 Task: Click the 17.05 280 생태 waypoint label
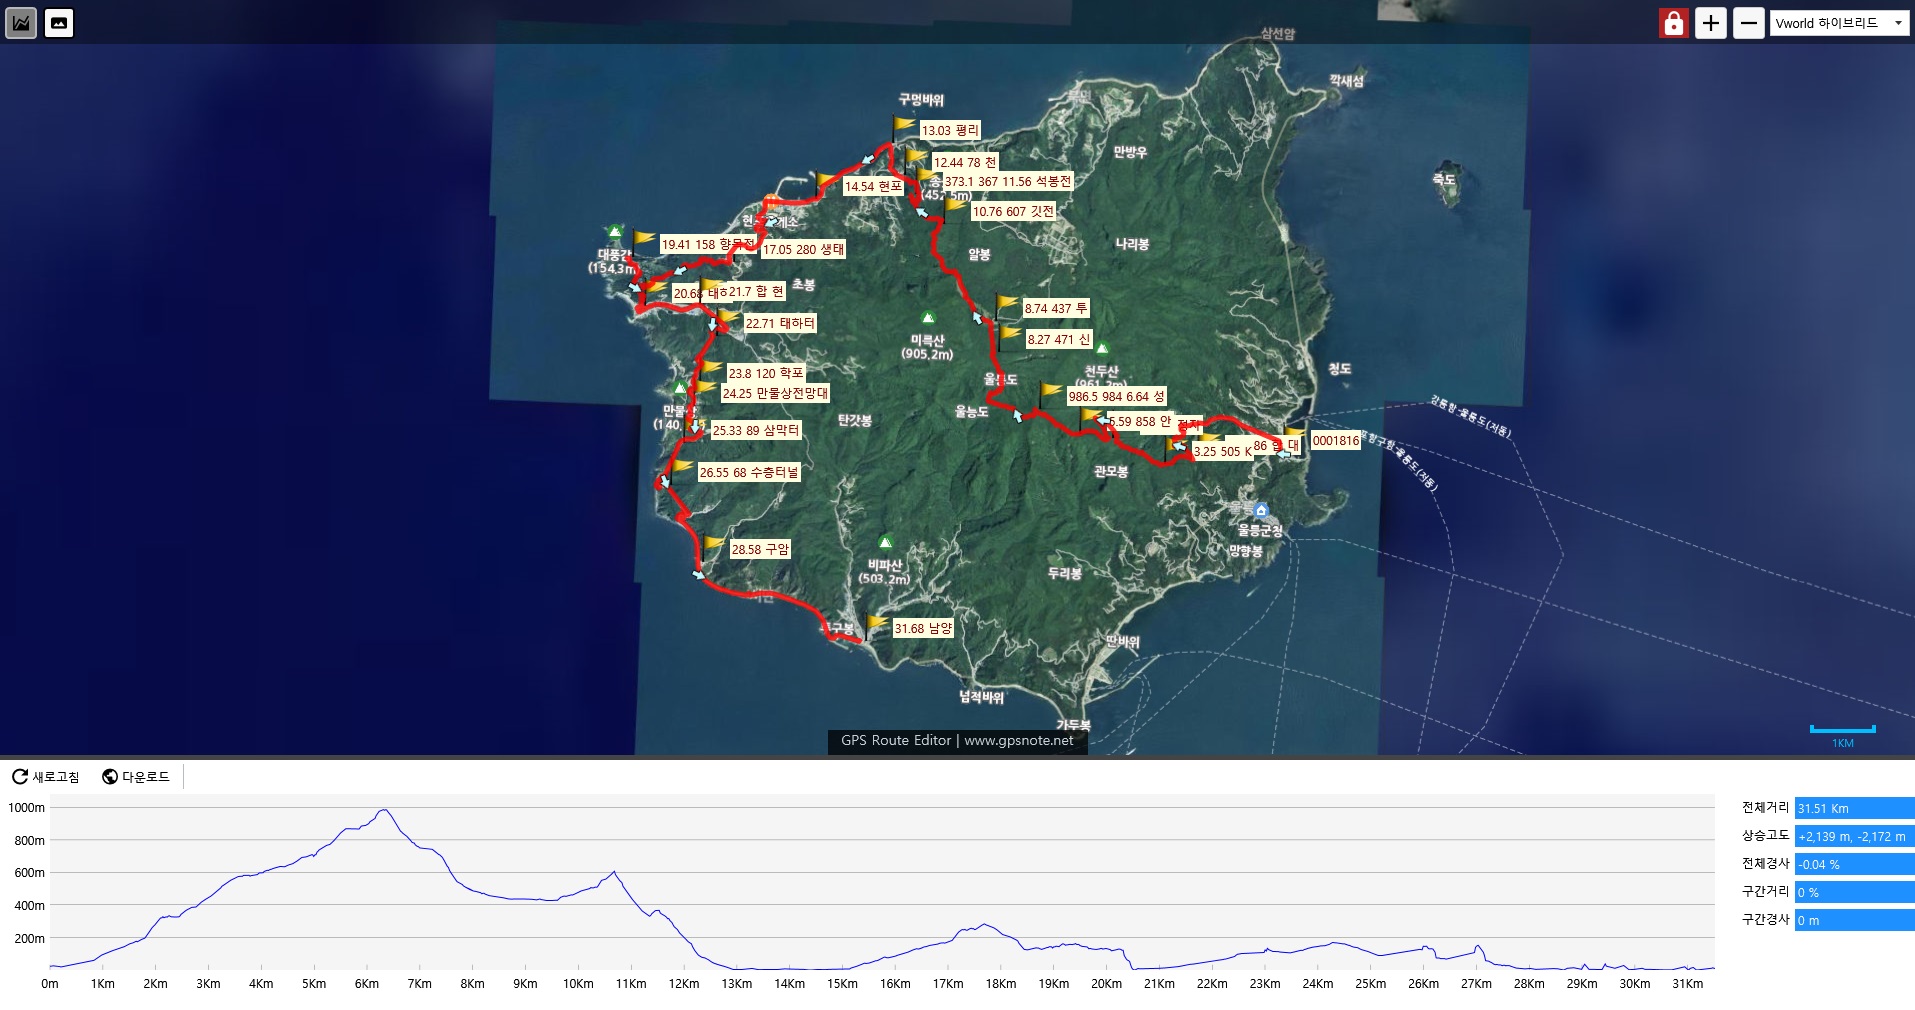[x=803, y=249]
